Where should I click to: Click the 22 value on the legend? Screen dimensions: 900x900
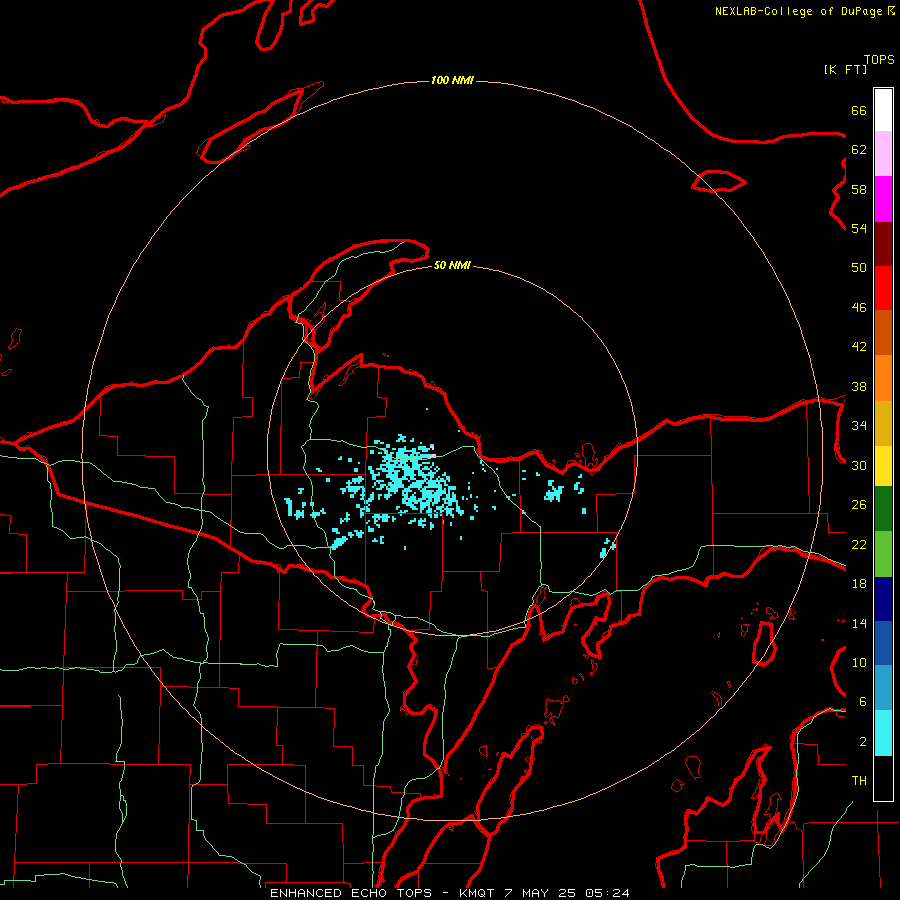point(859,544)
